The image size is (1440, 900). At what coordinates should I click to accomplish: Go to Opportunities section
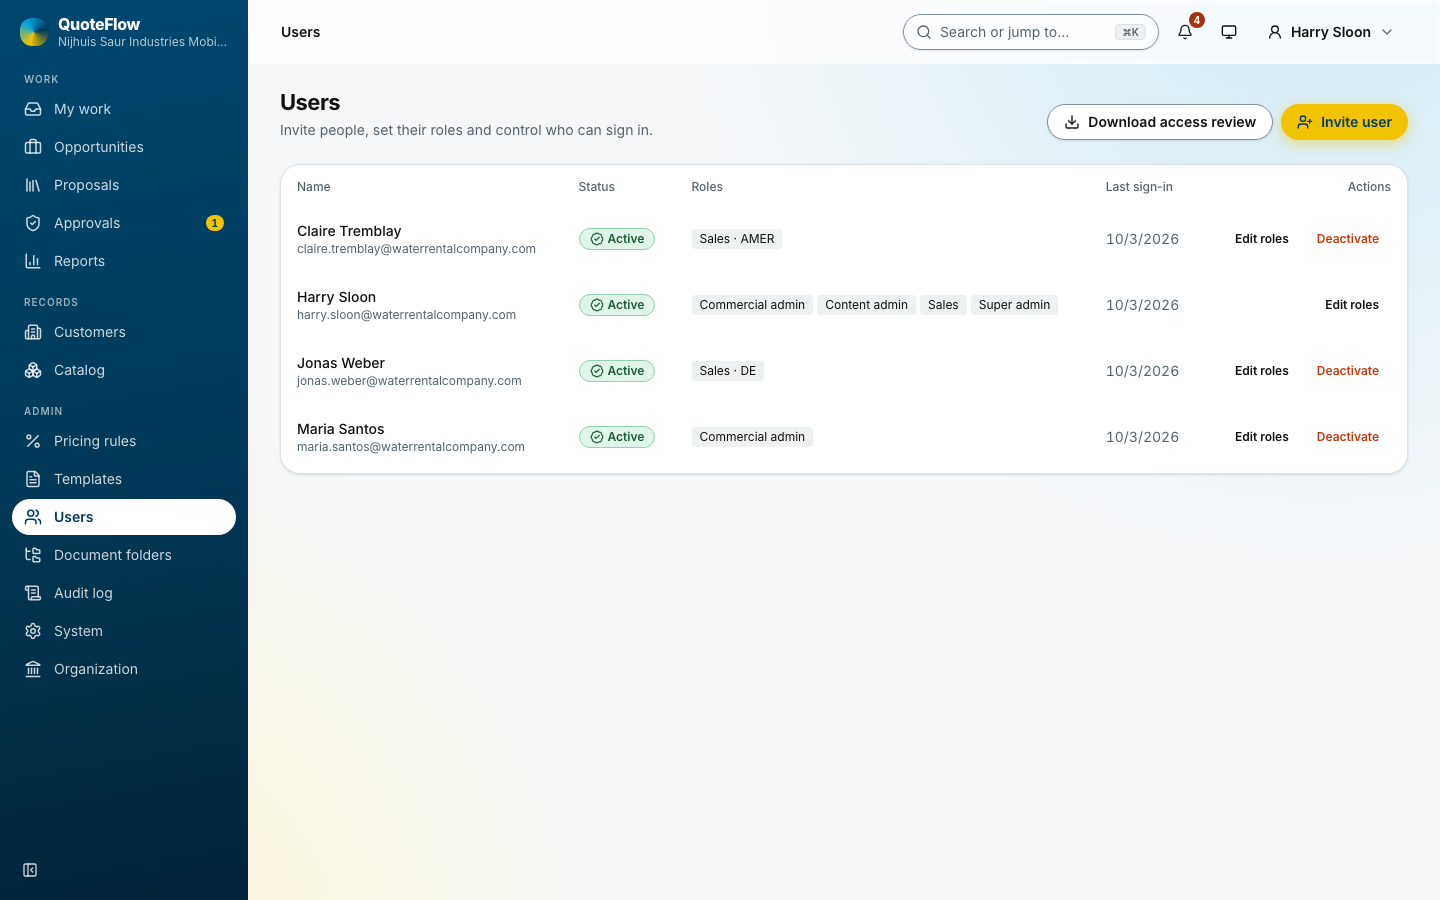click(124, 147)
